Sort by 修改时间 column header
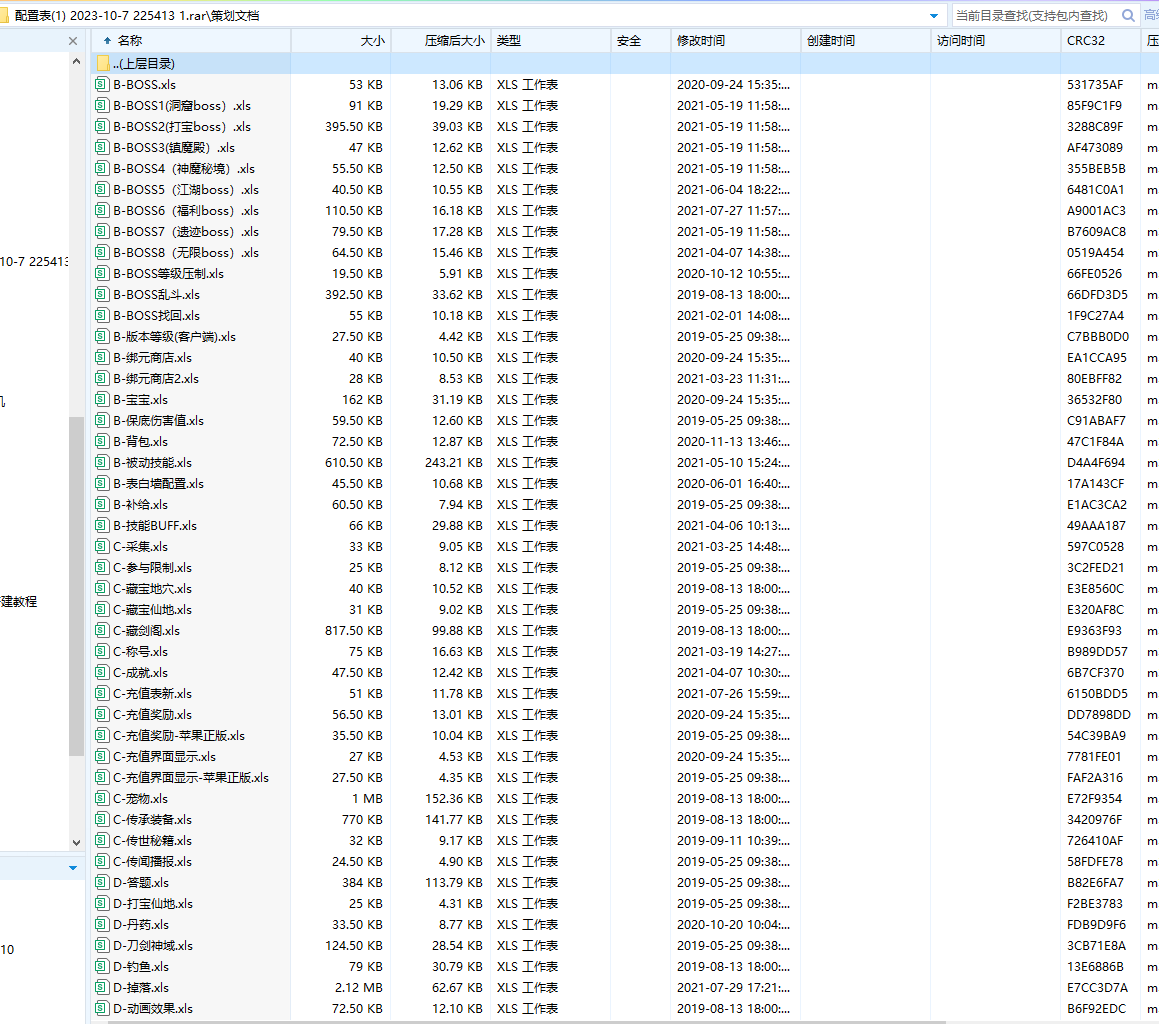This screenshot has height=1024, width=1159. click(x=701, y=41)
